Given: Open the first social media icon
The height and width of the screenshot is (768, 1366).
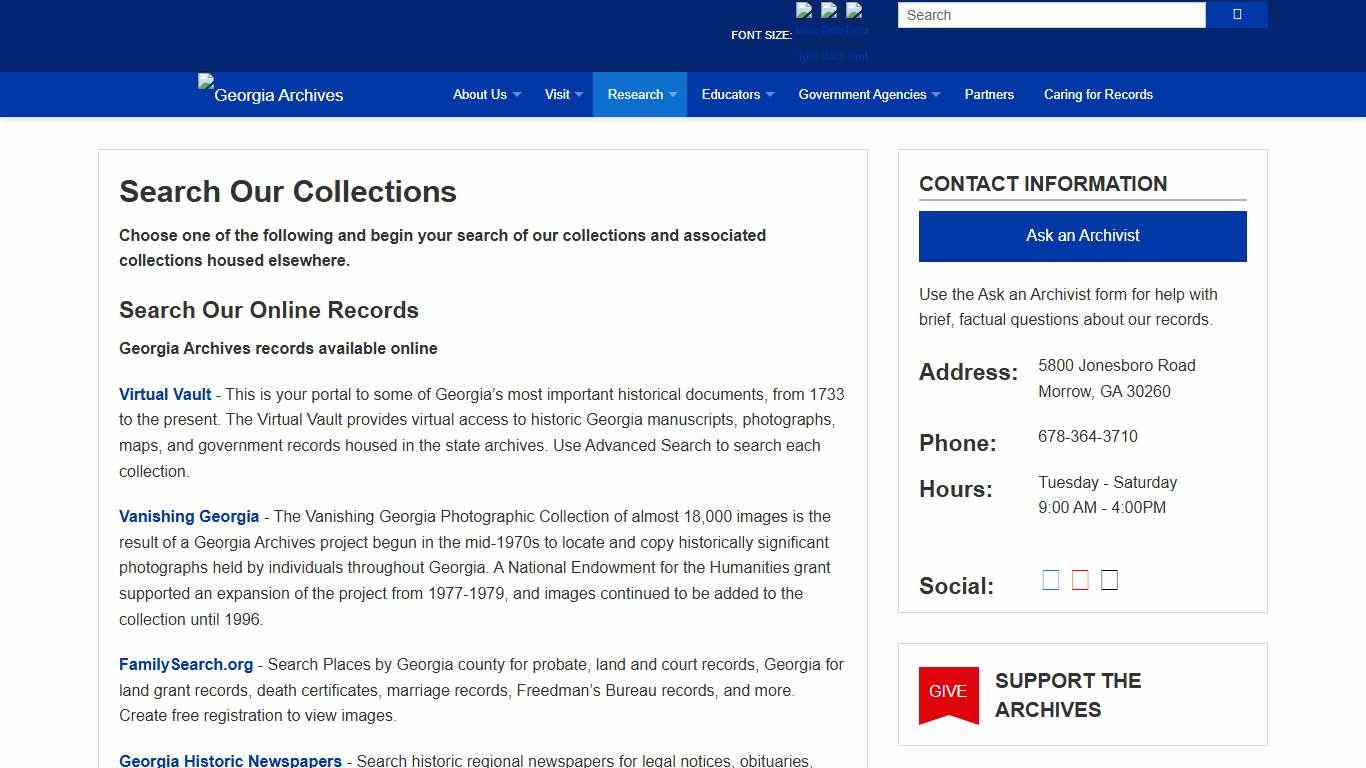Looking at the screenshot, I should click(1051, 579).
